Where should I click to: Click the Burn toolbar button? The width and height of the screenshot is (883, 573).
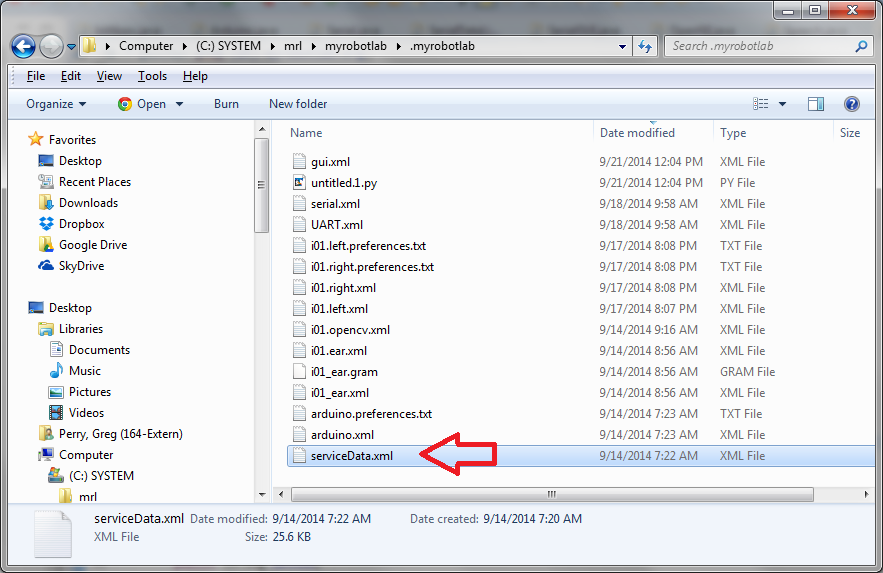pos(226,104)
